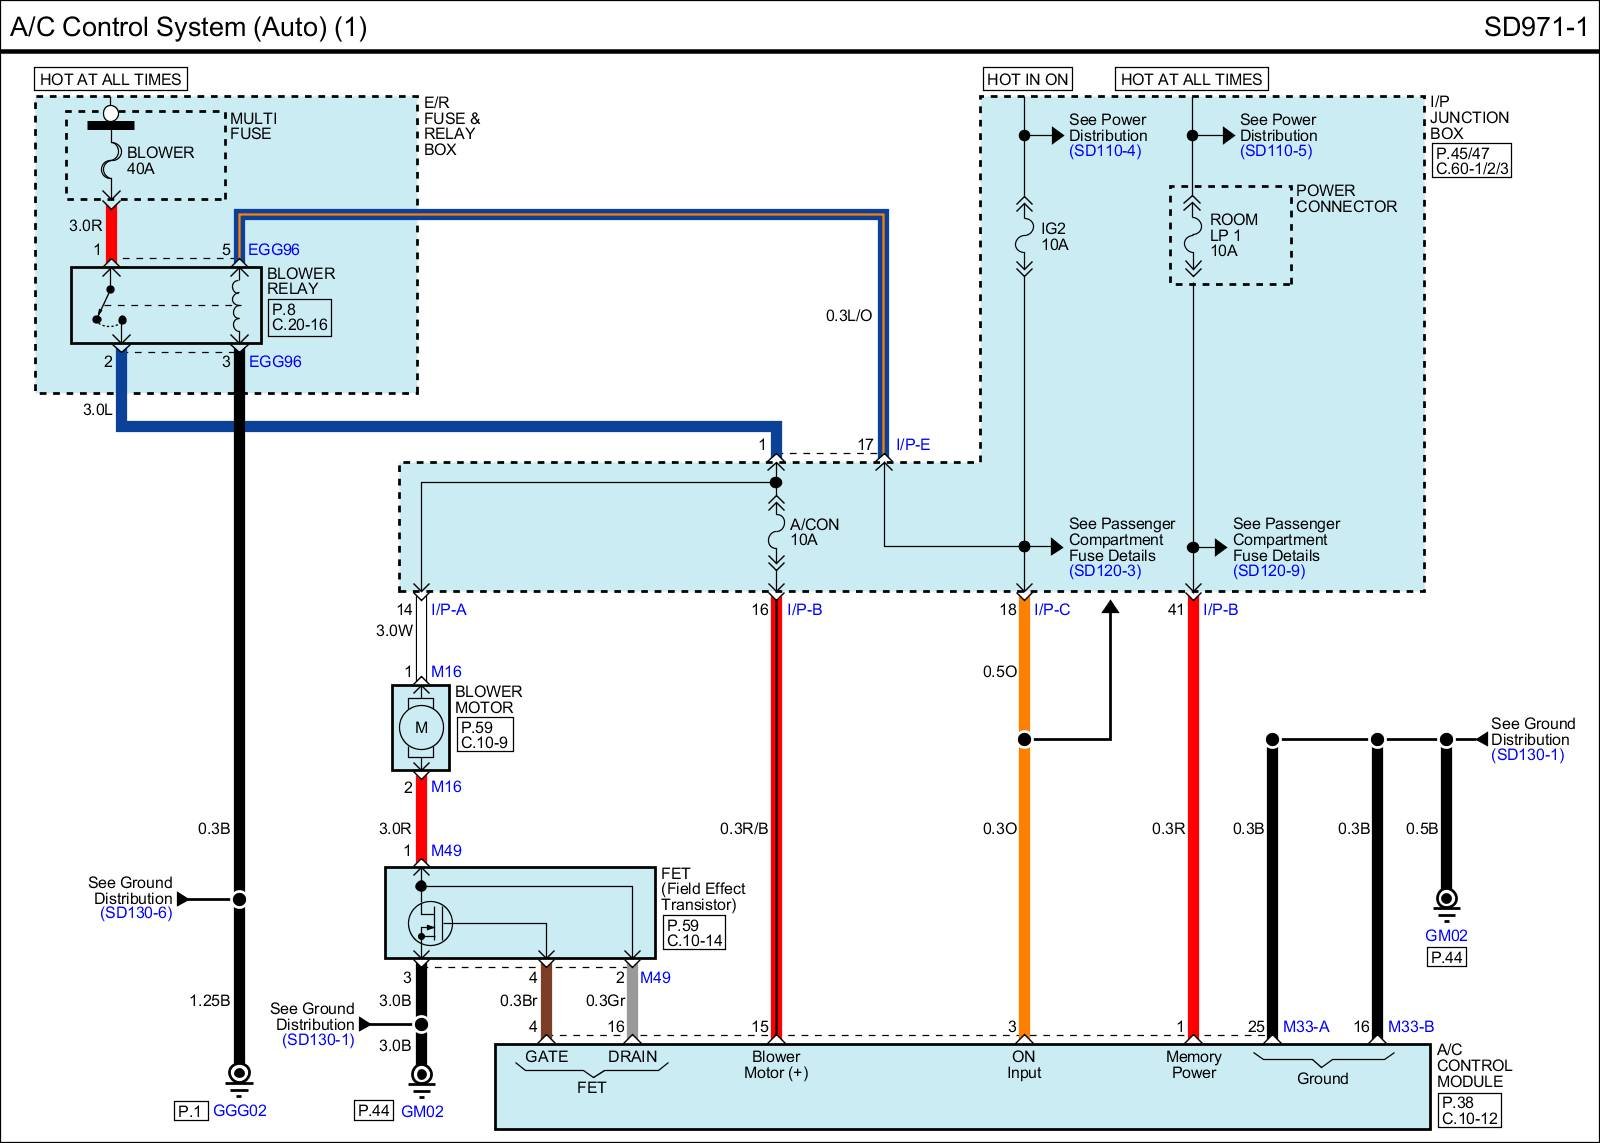Click the I/P-E connector label
This screenshot has width=1600, height=1143.
[x=912, y=445]
